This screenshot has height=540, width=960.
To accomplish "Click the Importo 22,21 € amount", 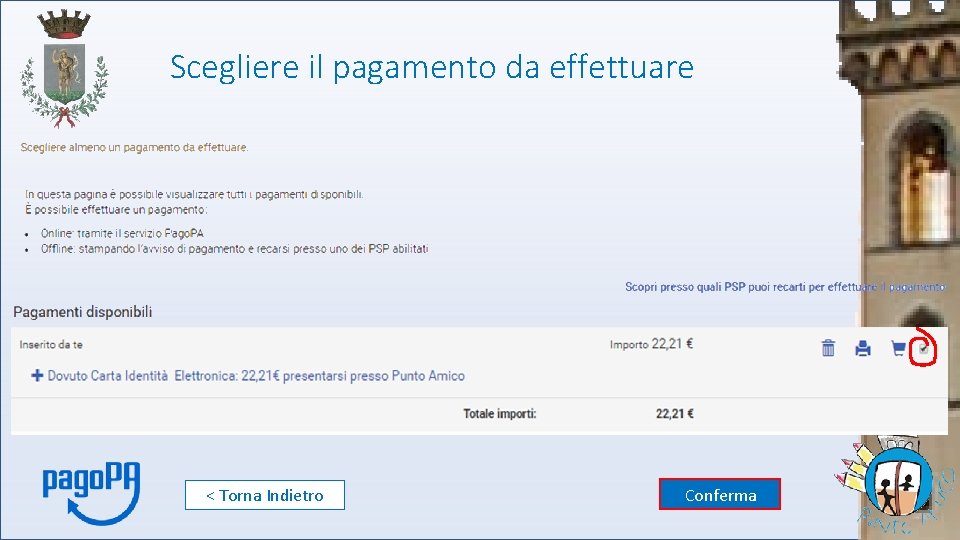I will point(651,344).
